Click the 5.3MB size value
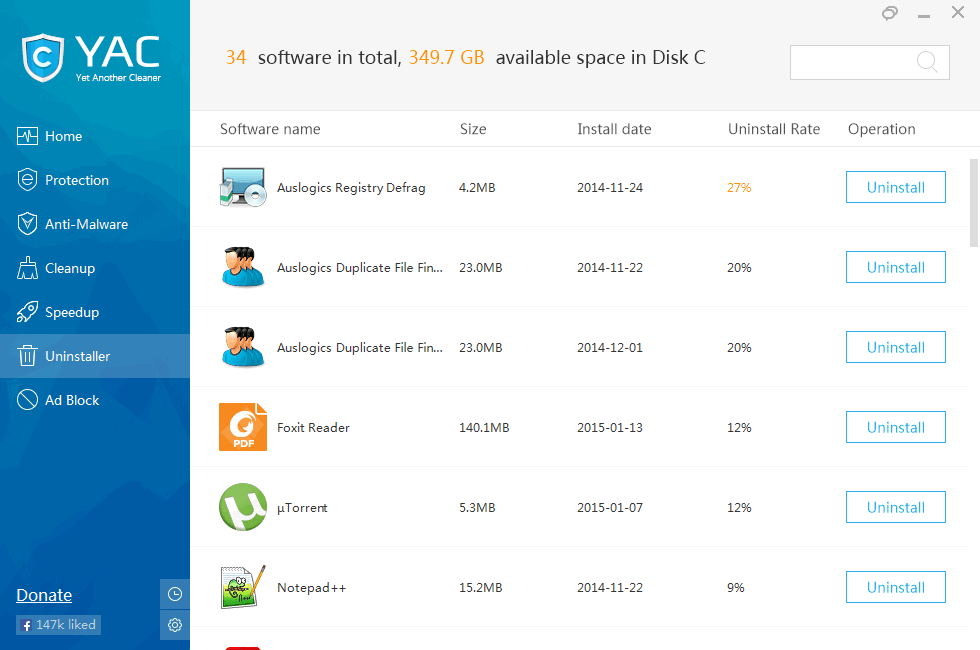980x650 pixels. pyautogui.click(x=477, y=508)
